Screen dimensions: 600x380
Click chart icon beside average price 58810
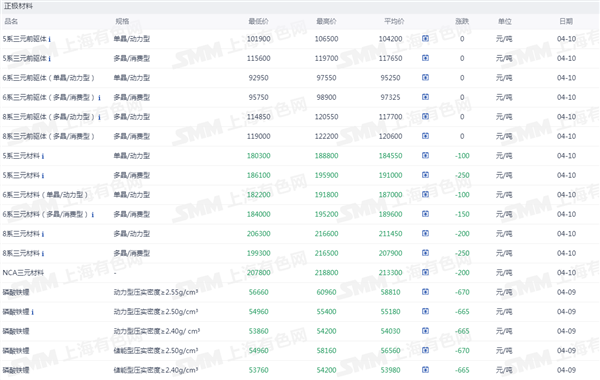[x=425, y=292]
